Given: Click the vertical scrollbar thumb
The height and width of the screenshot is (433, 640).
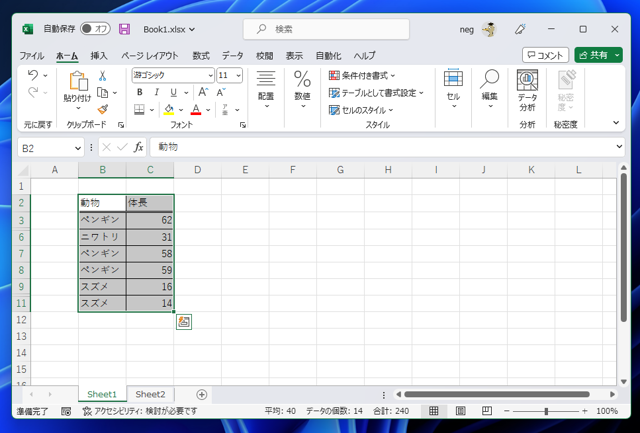Looking at the screenshot, I should [x=623, y=247].
